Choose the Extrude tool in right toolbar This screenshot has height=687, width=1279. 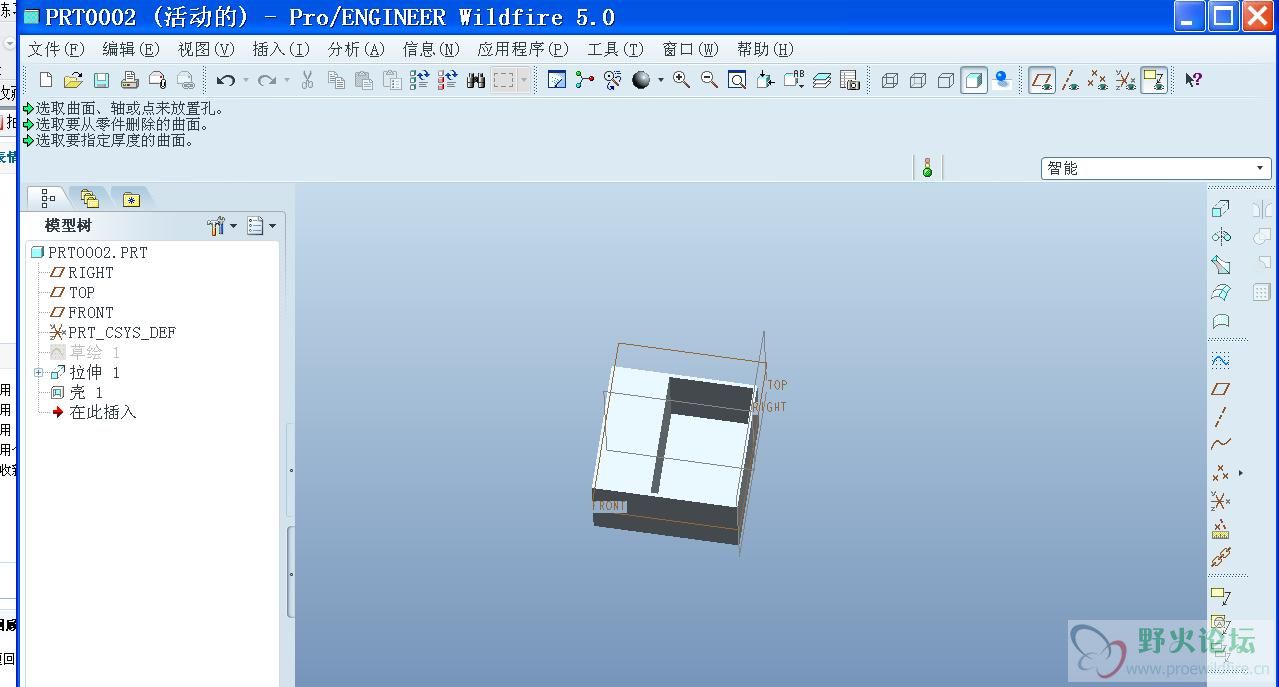pos(1221,208)
